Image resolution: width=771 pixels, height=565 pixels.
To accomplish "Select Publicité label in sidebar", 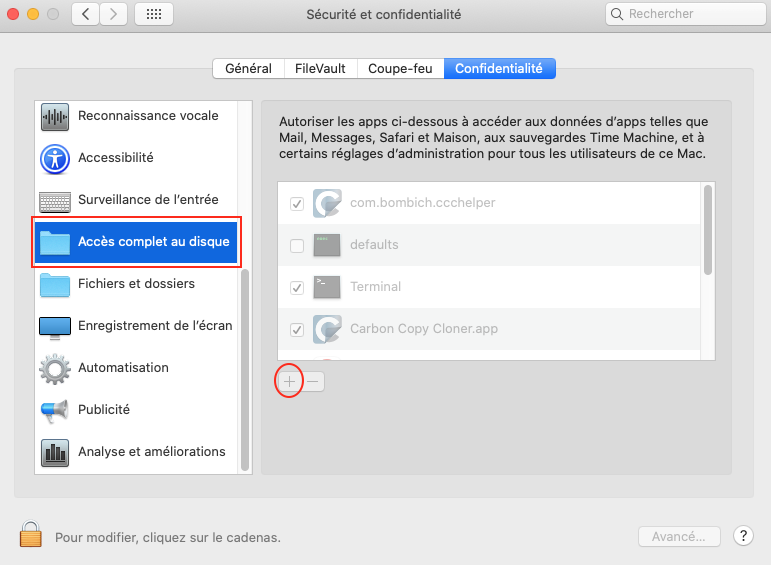I will coord(104,410).
